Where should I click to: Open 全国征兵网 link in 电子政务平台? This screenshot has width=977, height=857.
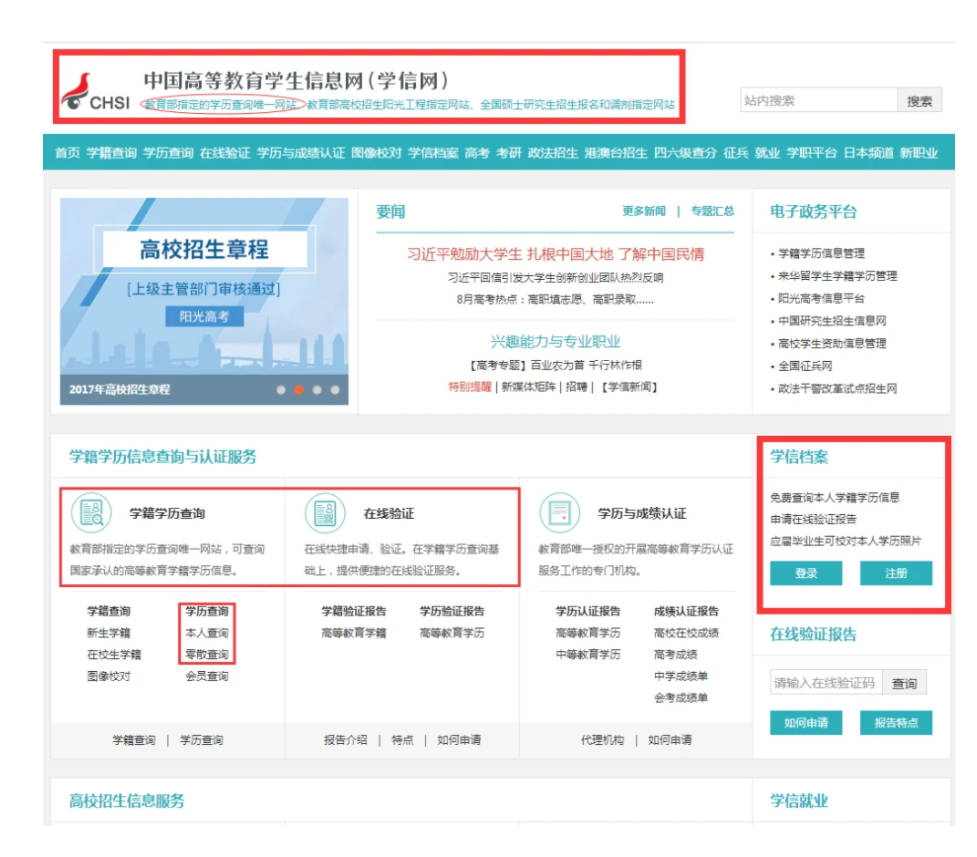click(x=805, y=366)
